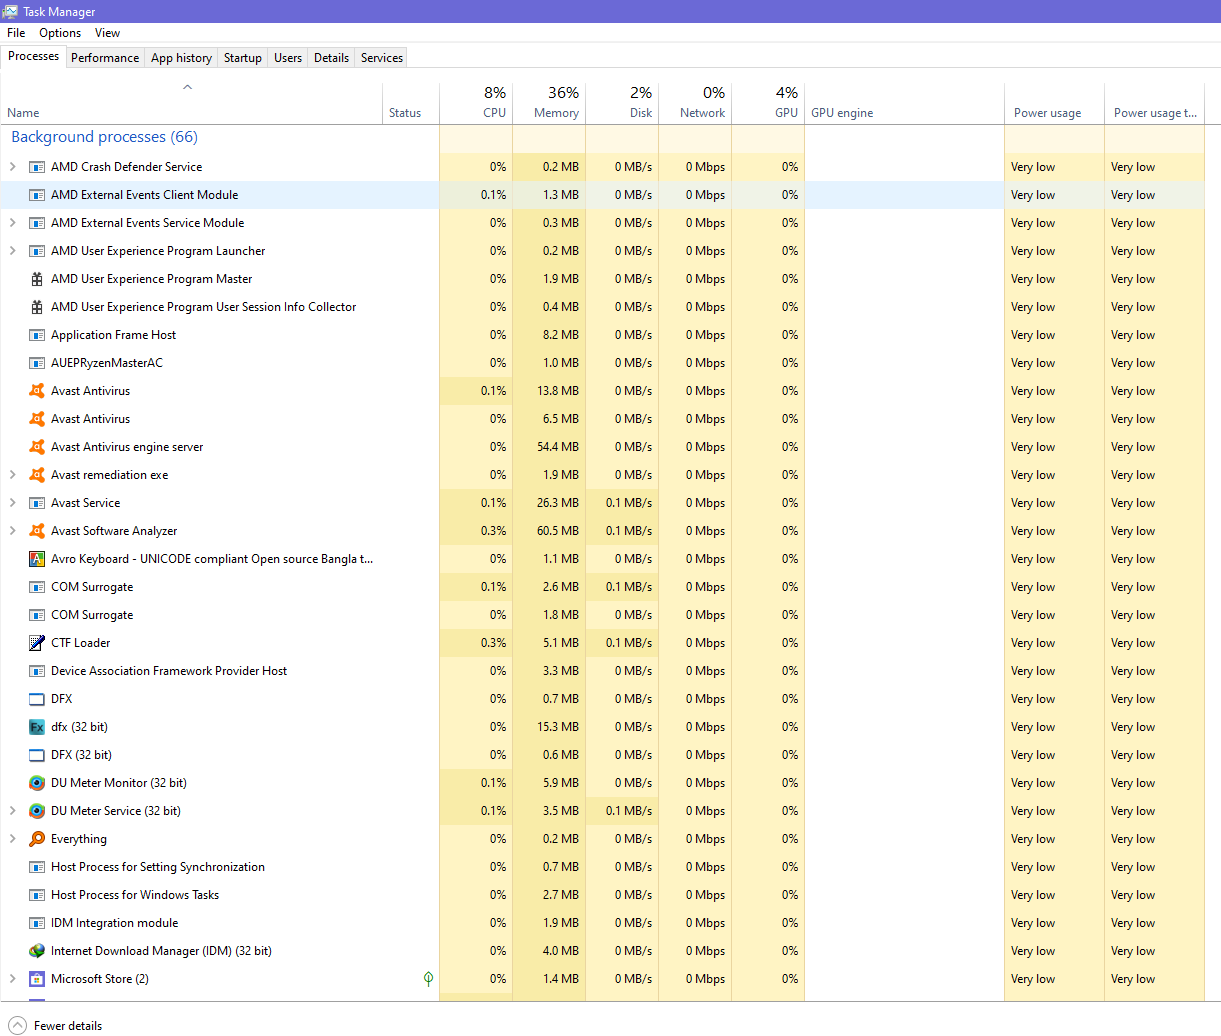Image resolution: width=1221 pixels, height=1036 pixels.
Task: Expand the DU Meter Service entry
Action: pyautogui.click(x=13, y=811)
